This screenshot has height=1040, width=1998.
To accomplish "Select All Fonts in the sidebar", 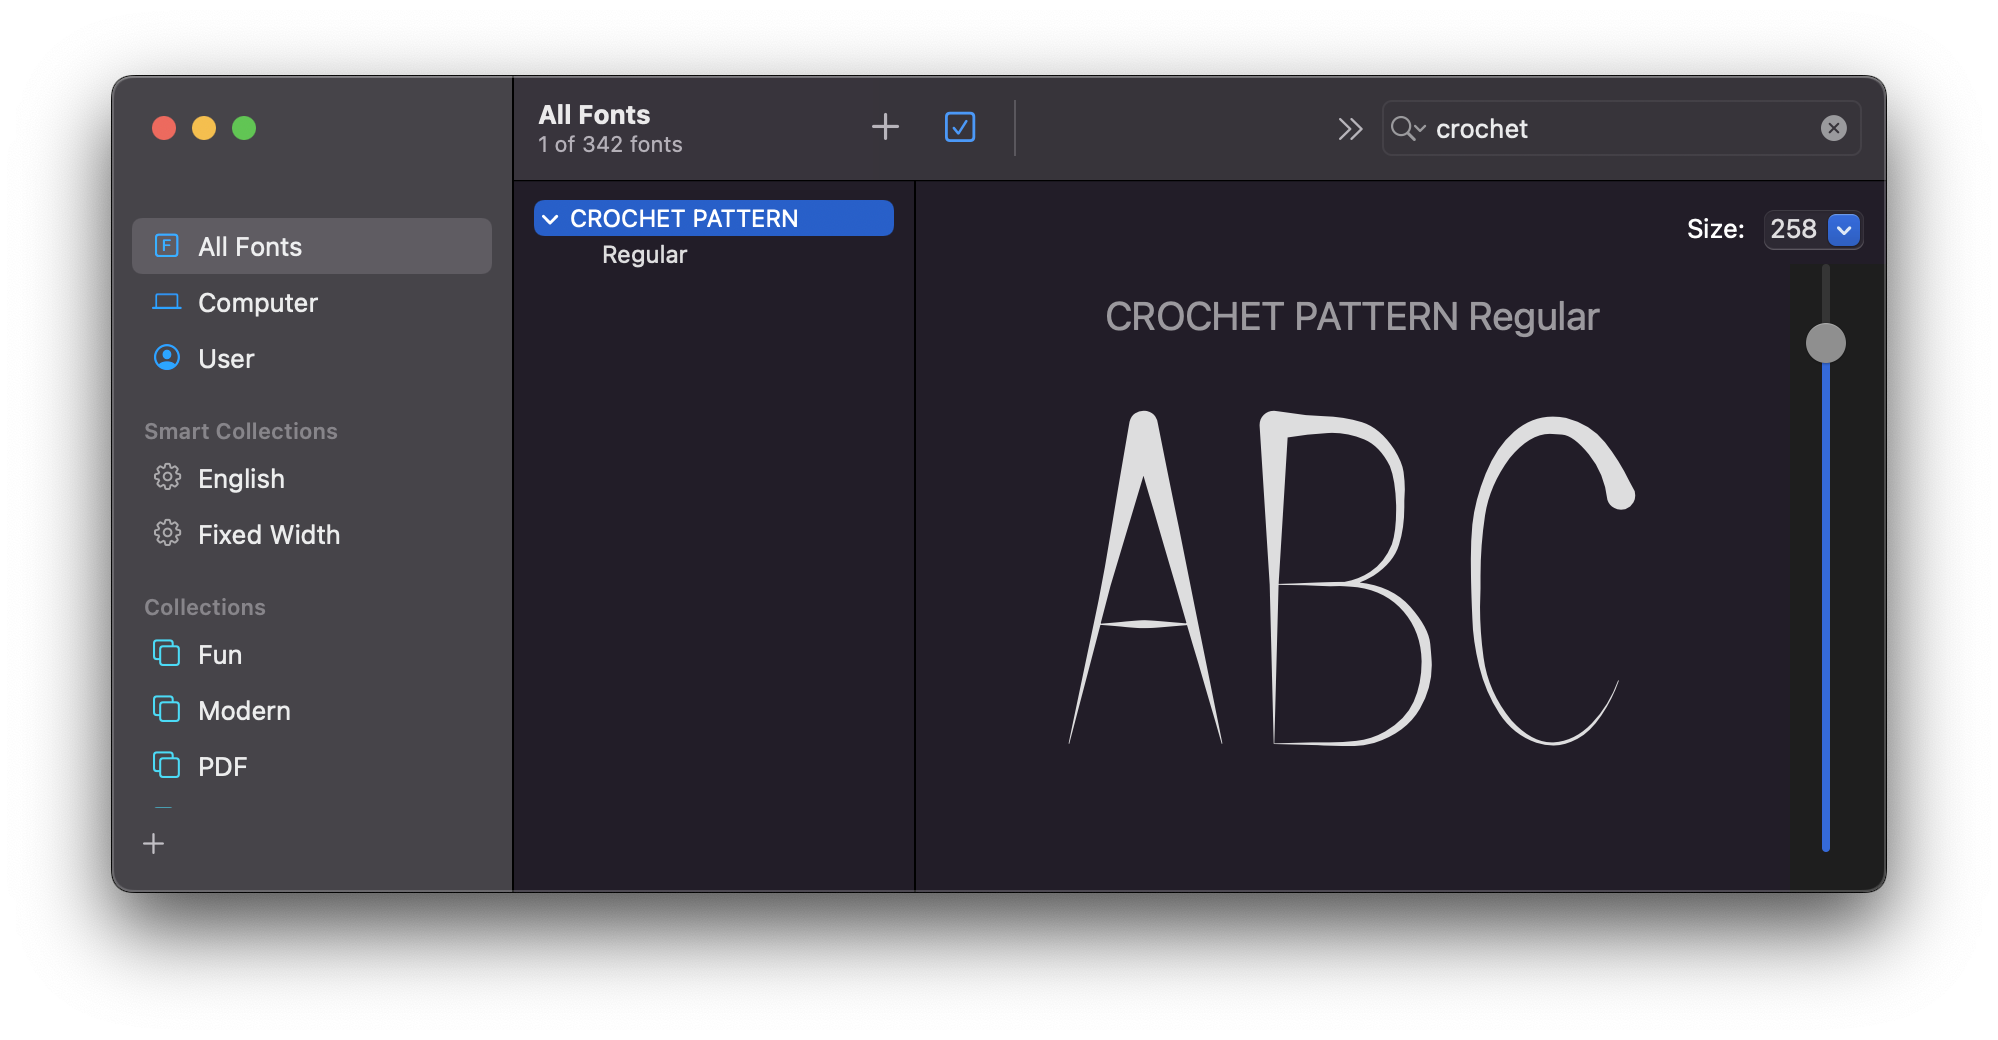I will 311,246.
